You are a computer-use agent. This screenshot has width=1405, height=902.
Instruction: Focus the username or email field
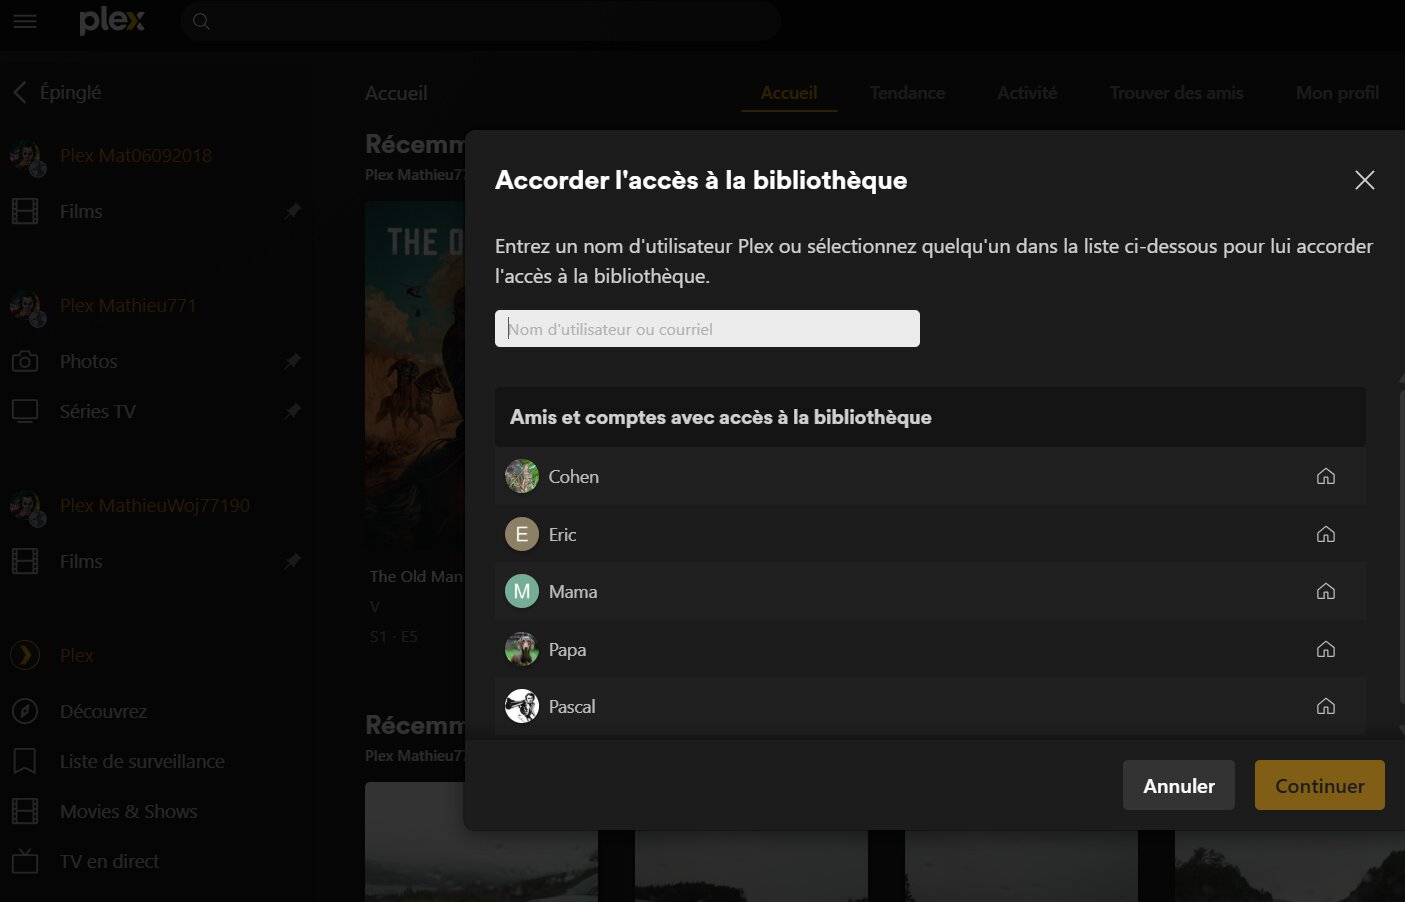(x=707, y=328)
